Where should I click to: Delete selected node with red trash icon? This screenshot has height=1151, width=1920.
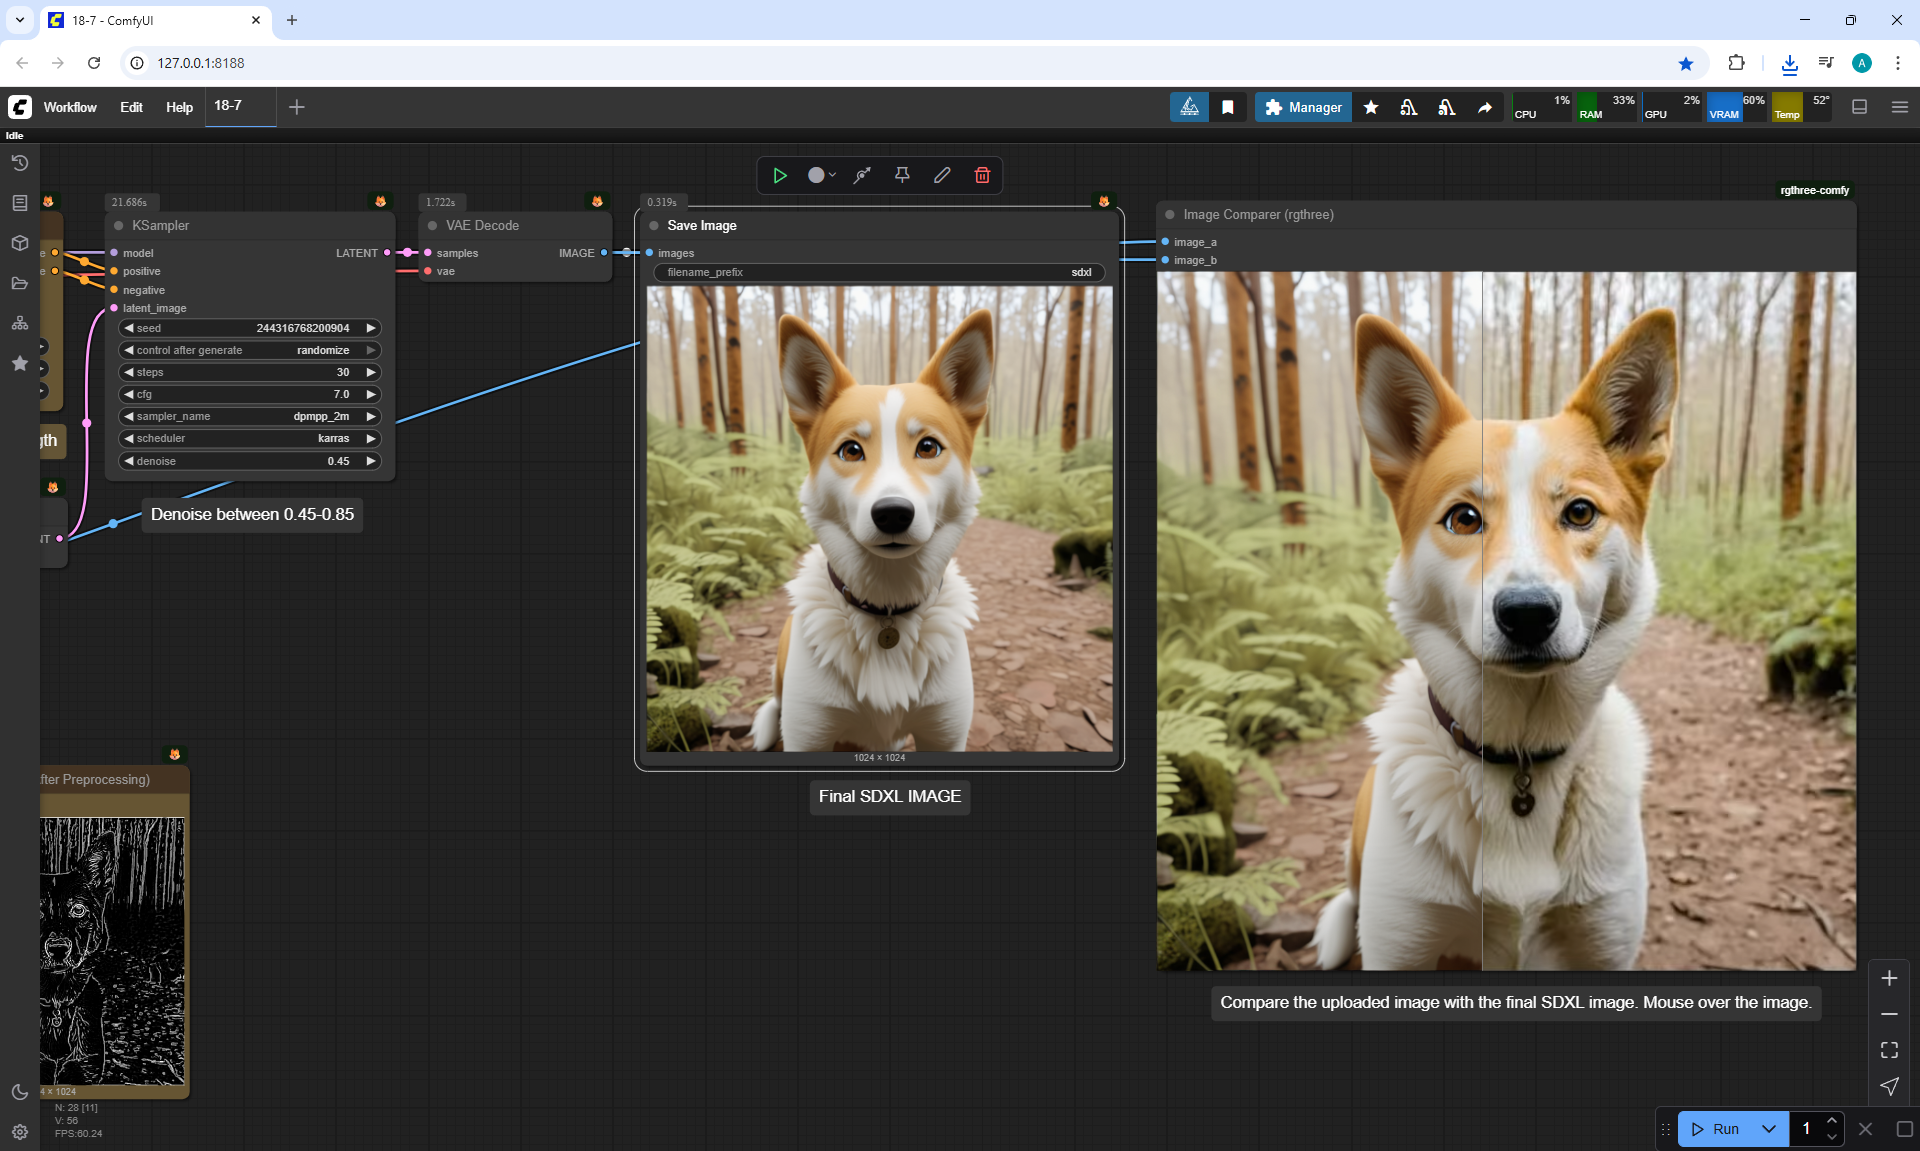[x=982, y=175]
